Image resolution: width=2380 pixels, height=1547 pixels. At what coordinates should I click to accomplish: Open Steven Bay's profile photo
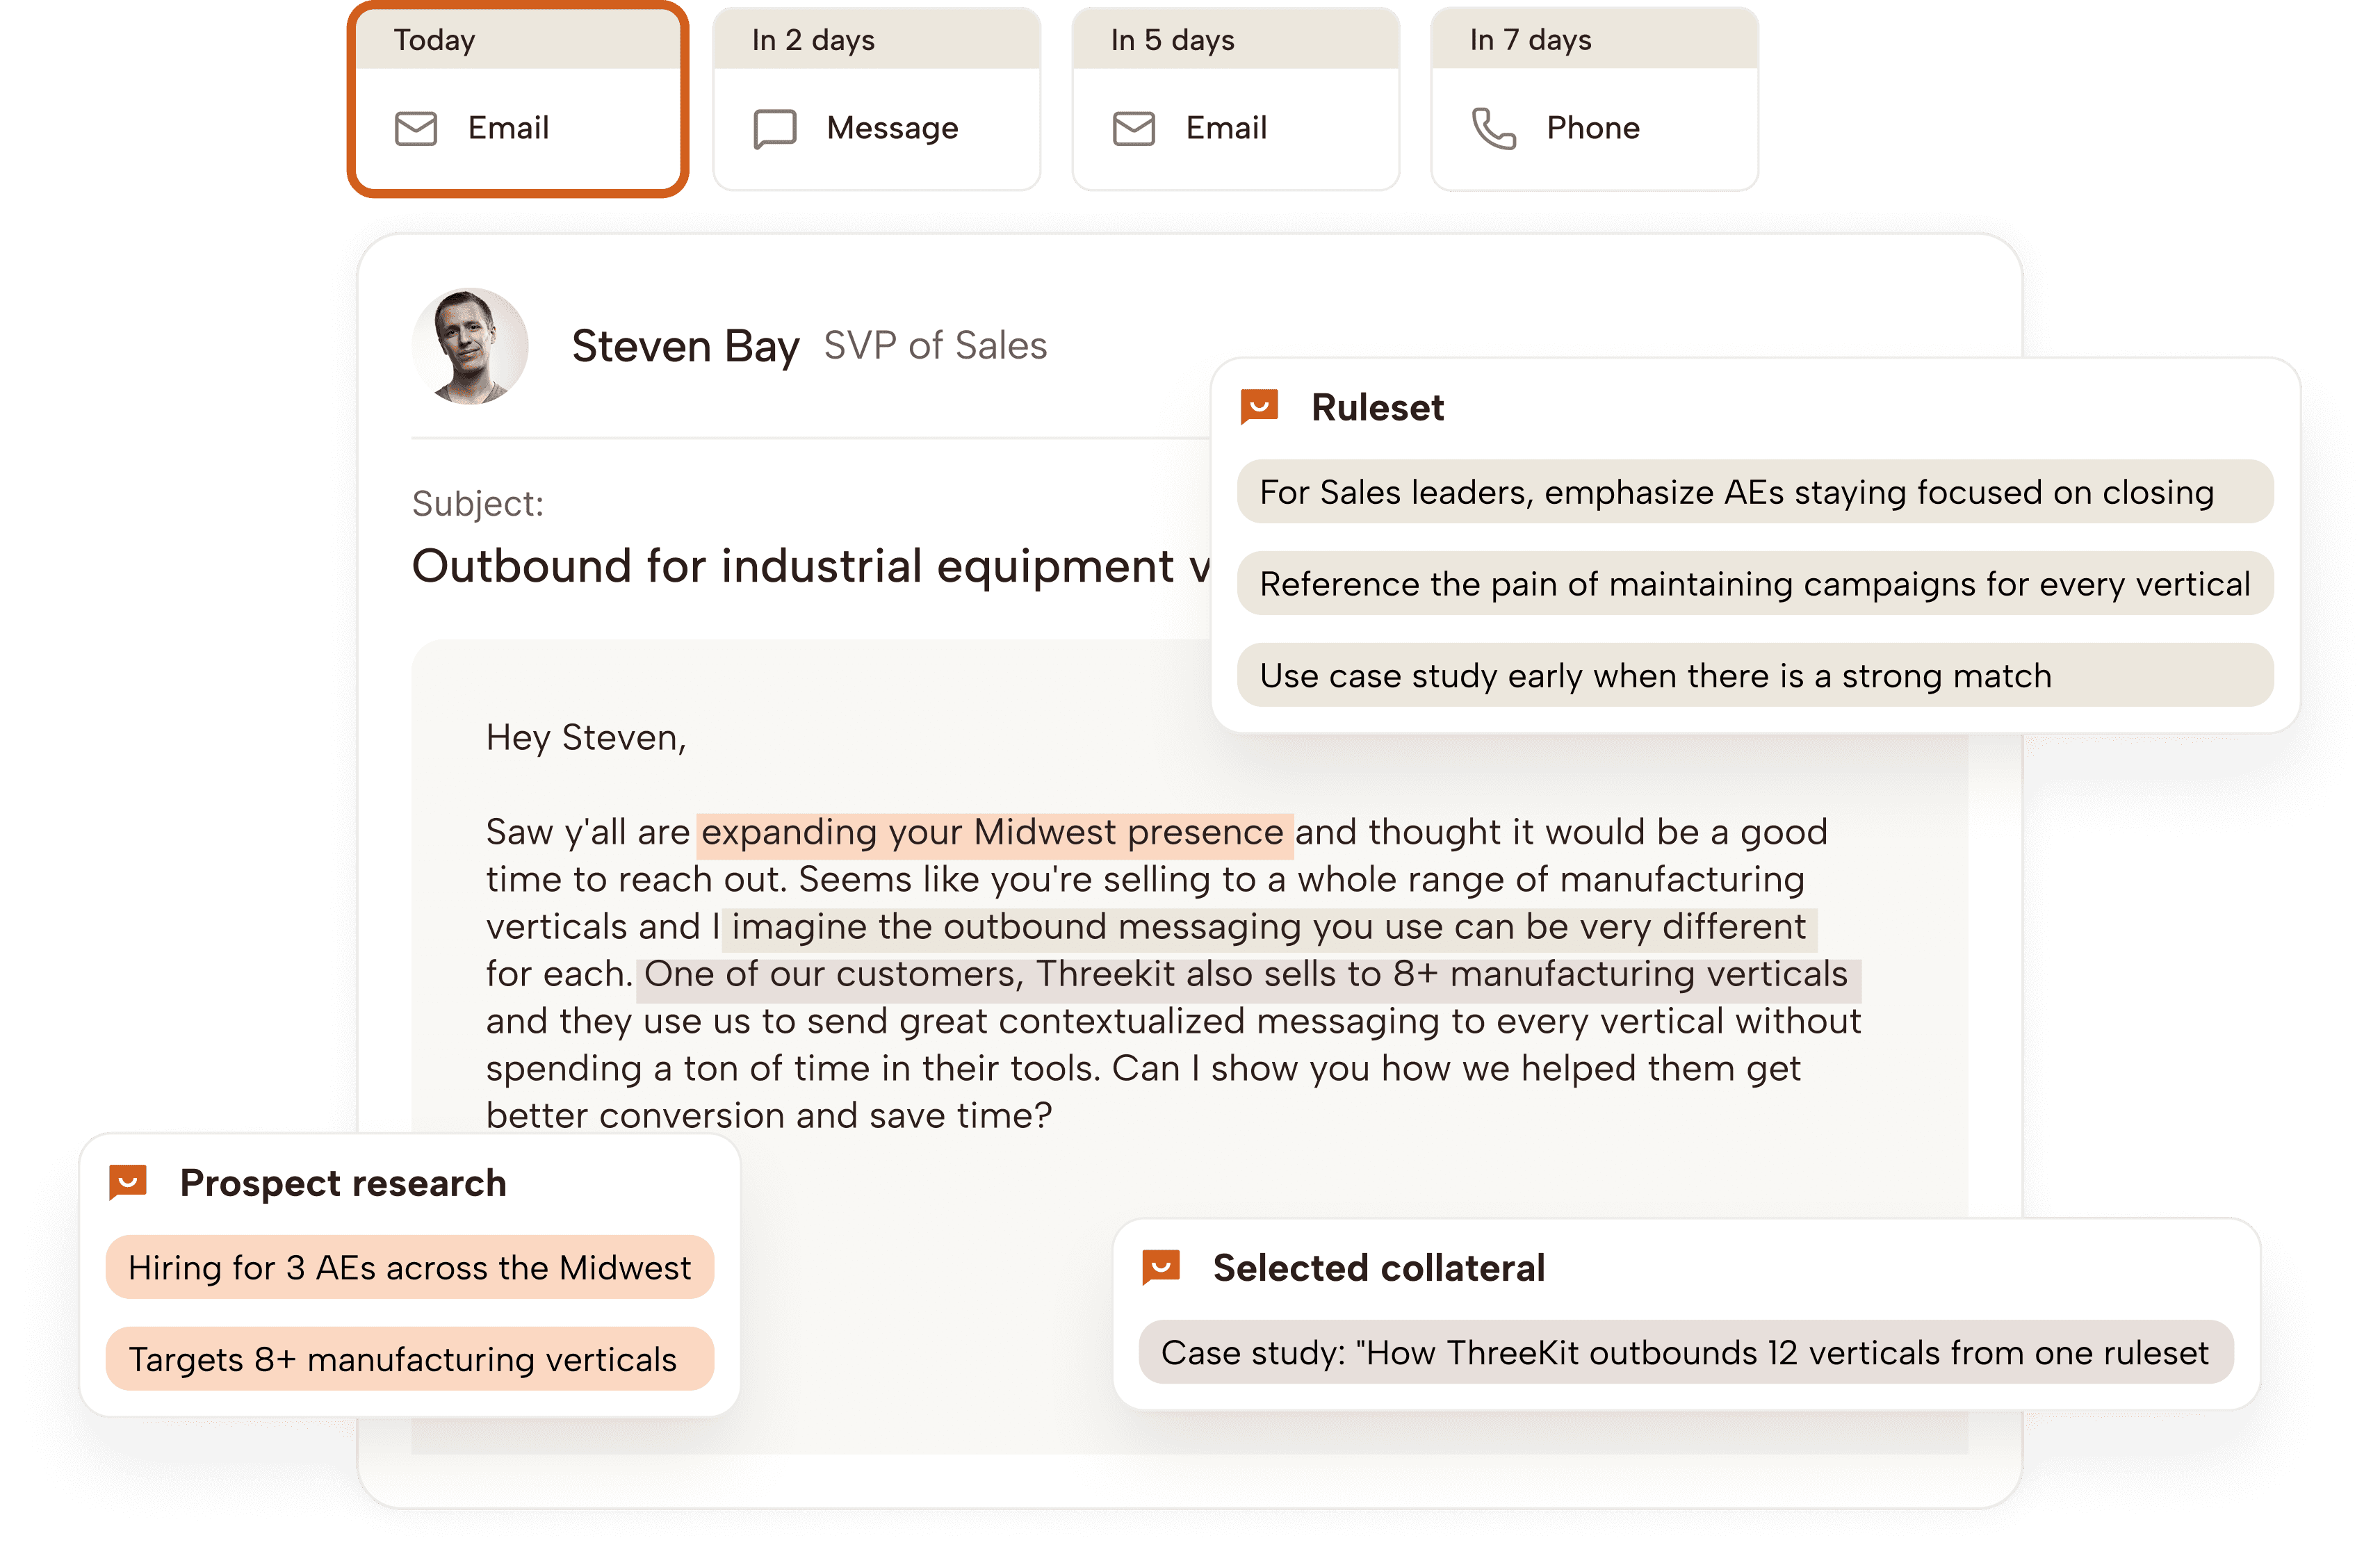click(470, 346)
